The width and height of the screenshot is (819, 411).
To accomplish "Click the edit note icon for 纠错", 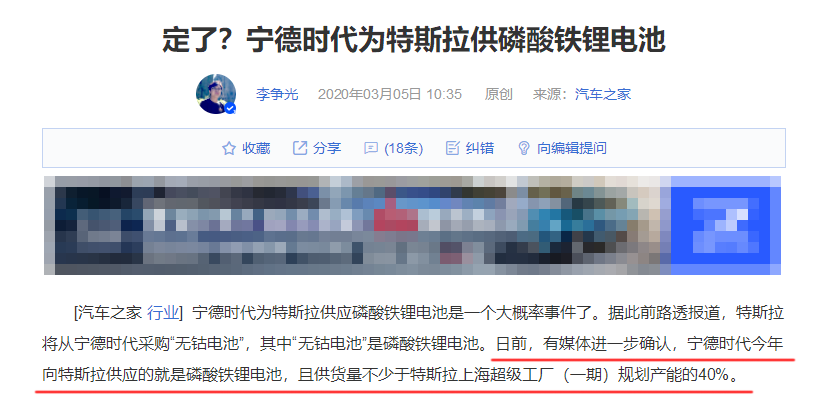I will click(x=452, y=148).
